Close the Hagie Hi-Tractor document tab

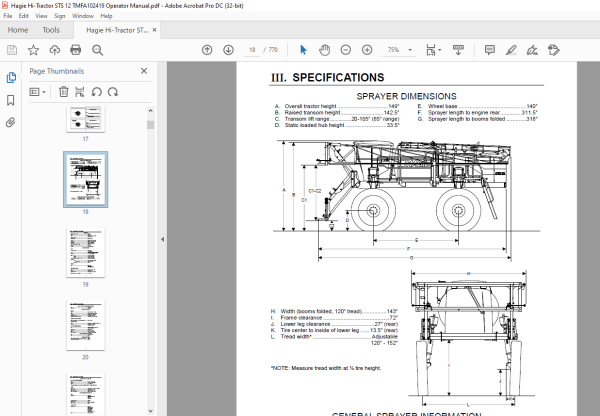[155, 30]
